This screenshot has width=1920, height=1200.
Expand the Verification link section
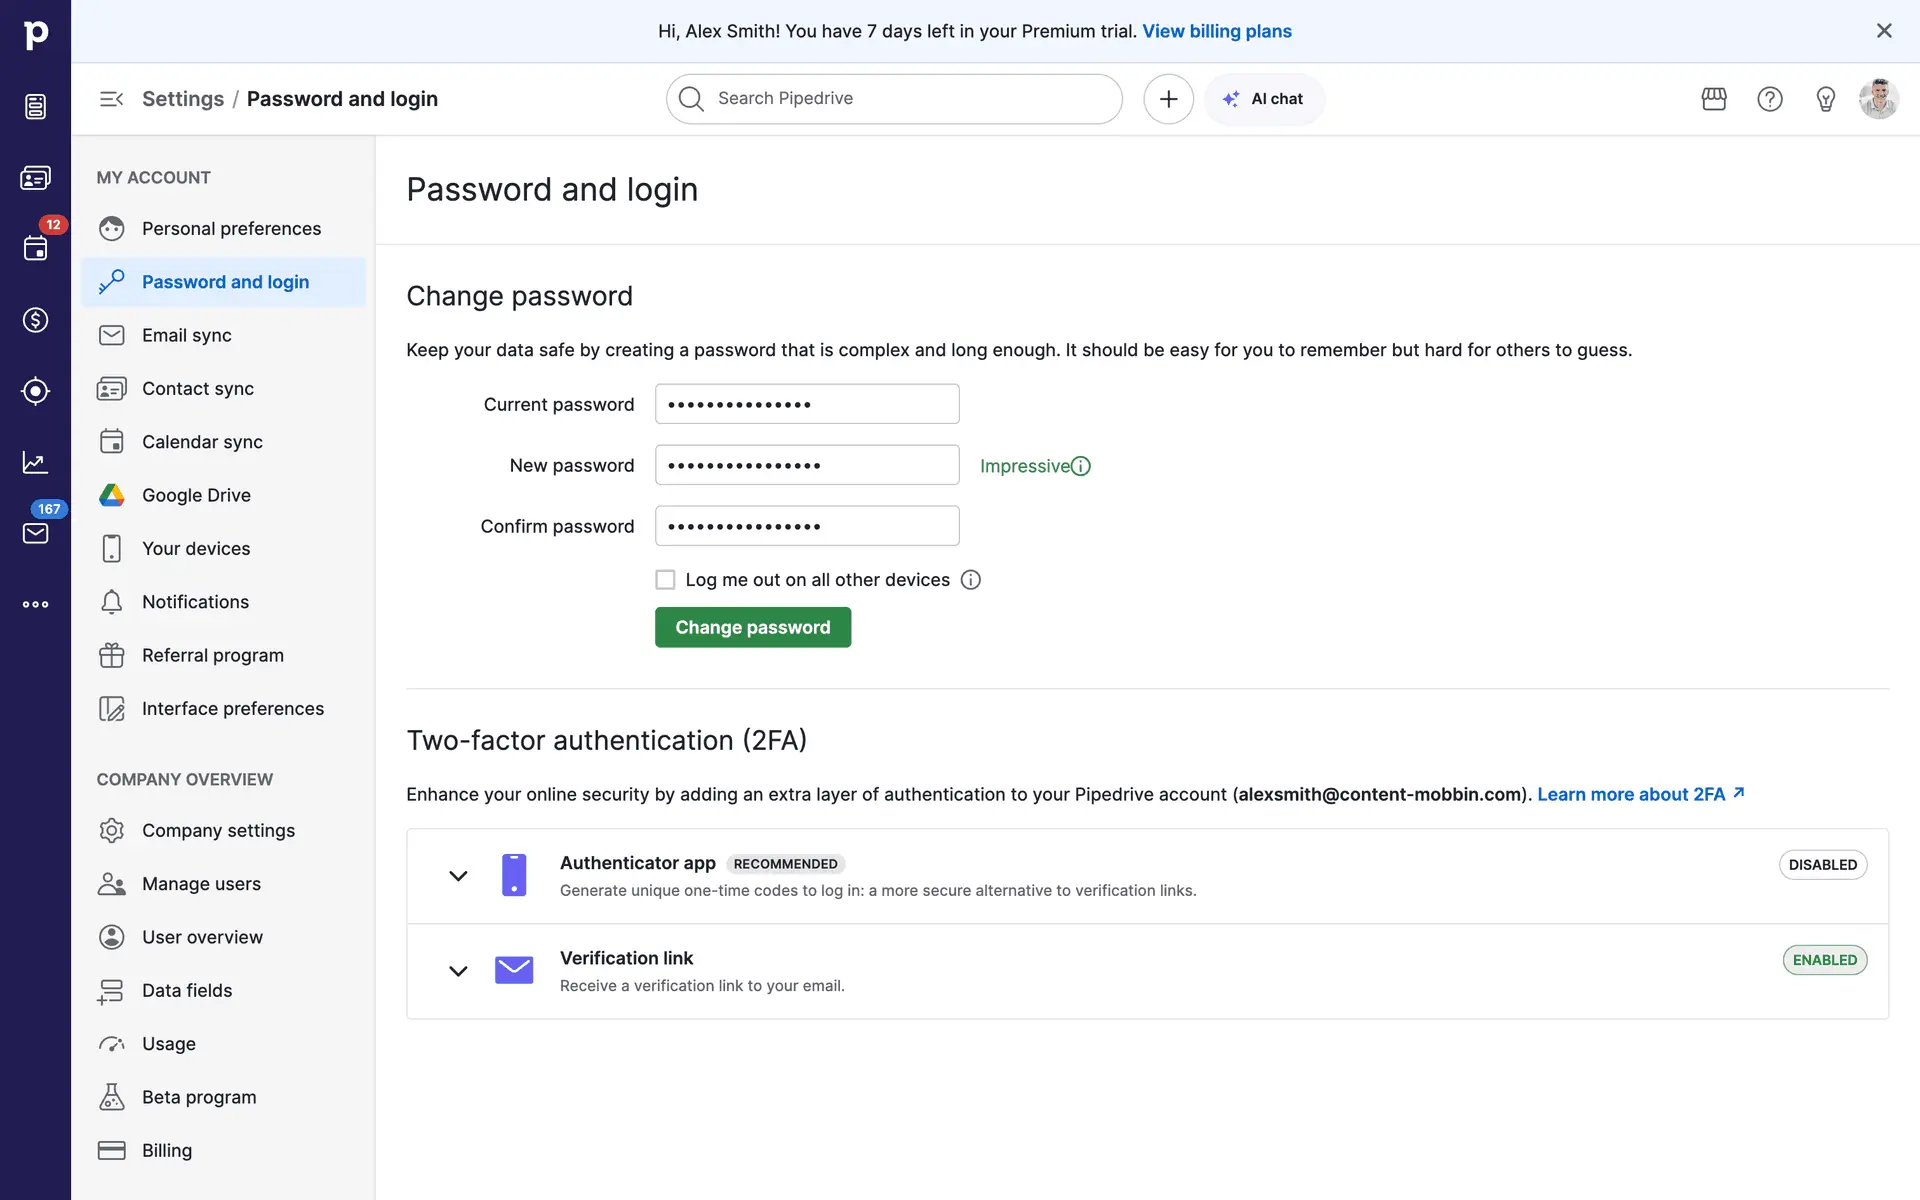point(458,971)
